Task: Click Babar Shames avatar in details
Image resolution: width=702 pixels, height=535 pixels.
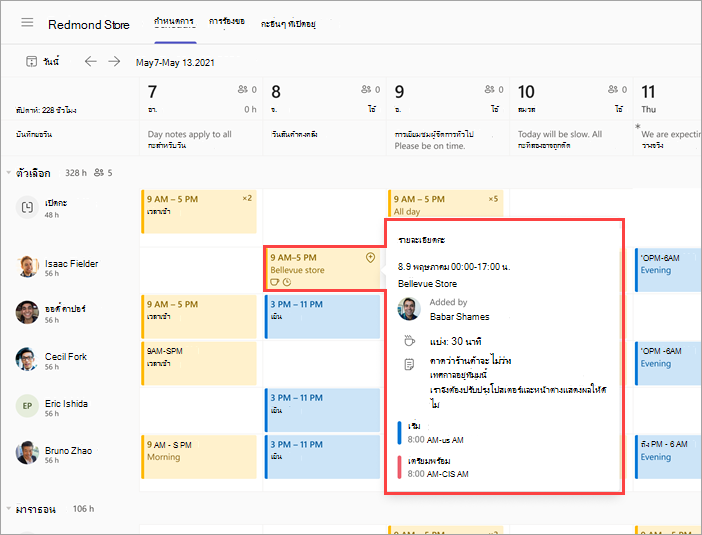Action: click(x=409, y=309)
